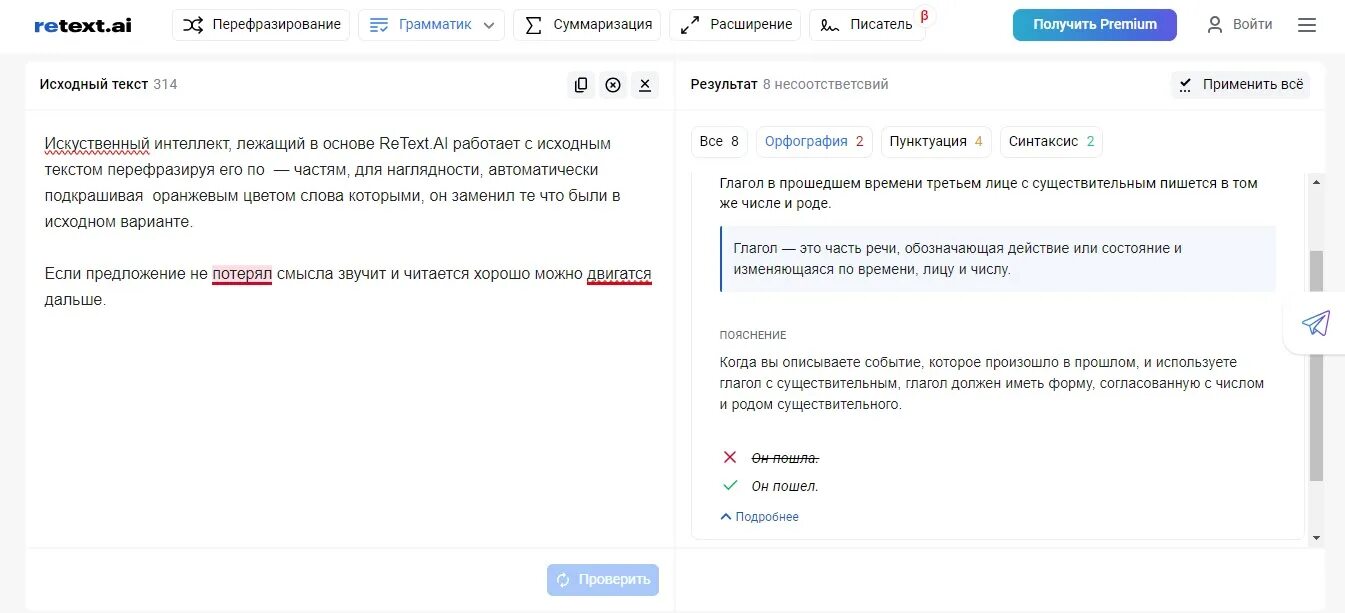This screenshot has height=613, width=1345.
Task: Click the results panel scrollbar down arrow
Action: point(1316,538)
